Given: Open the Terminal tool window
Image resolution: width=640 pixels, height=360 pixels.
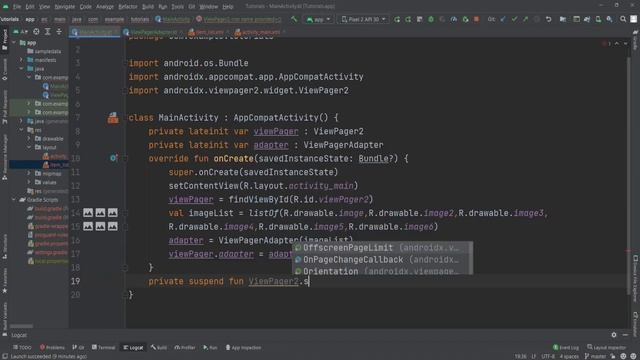Looking at the screenshot, I should [x=104, y=348].
